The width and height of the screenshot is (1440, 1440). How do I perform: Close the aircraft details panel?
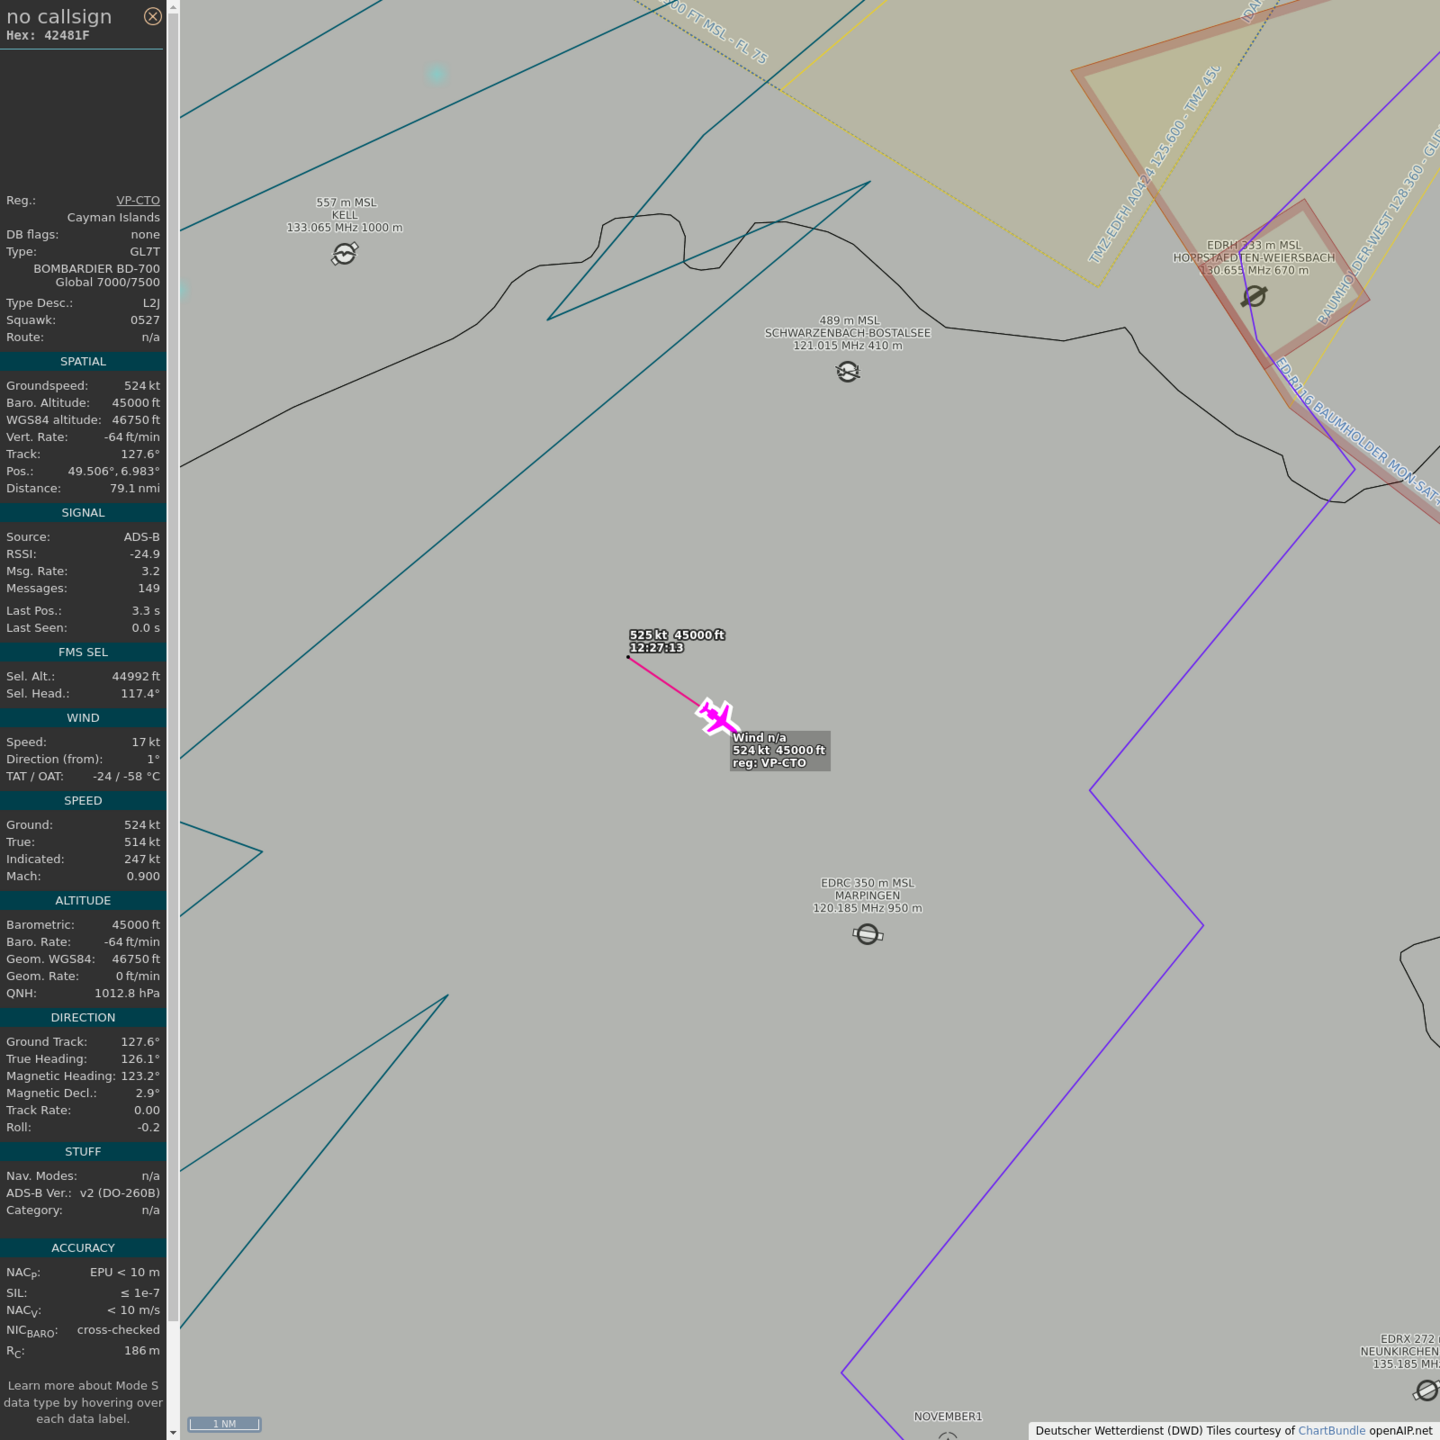pyautogui.click(x=152, y=16)
